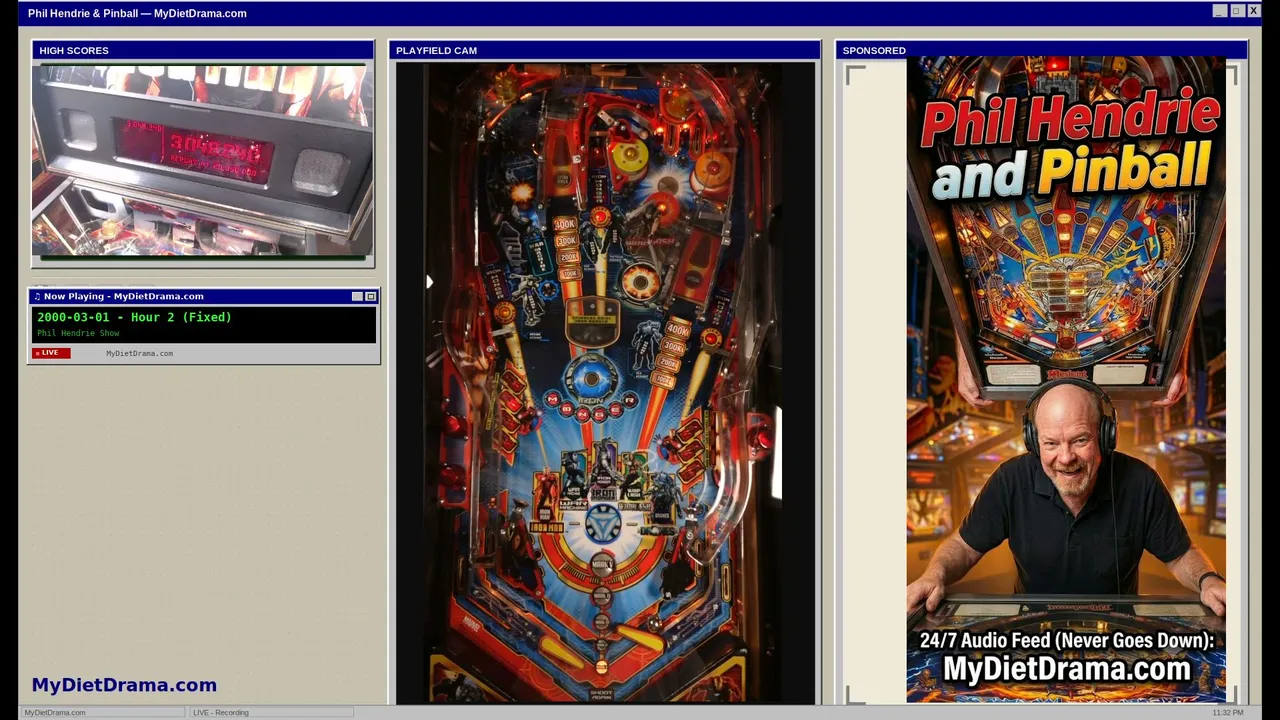Image resolution: width=1280 pixels, height=720 pixels.
Task: Click the PLAYFIELD CAM panel header
Action: [x=605, y=50]
